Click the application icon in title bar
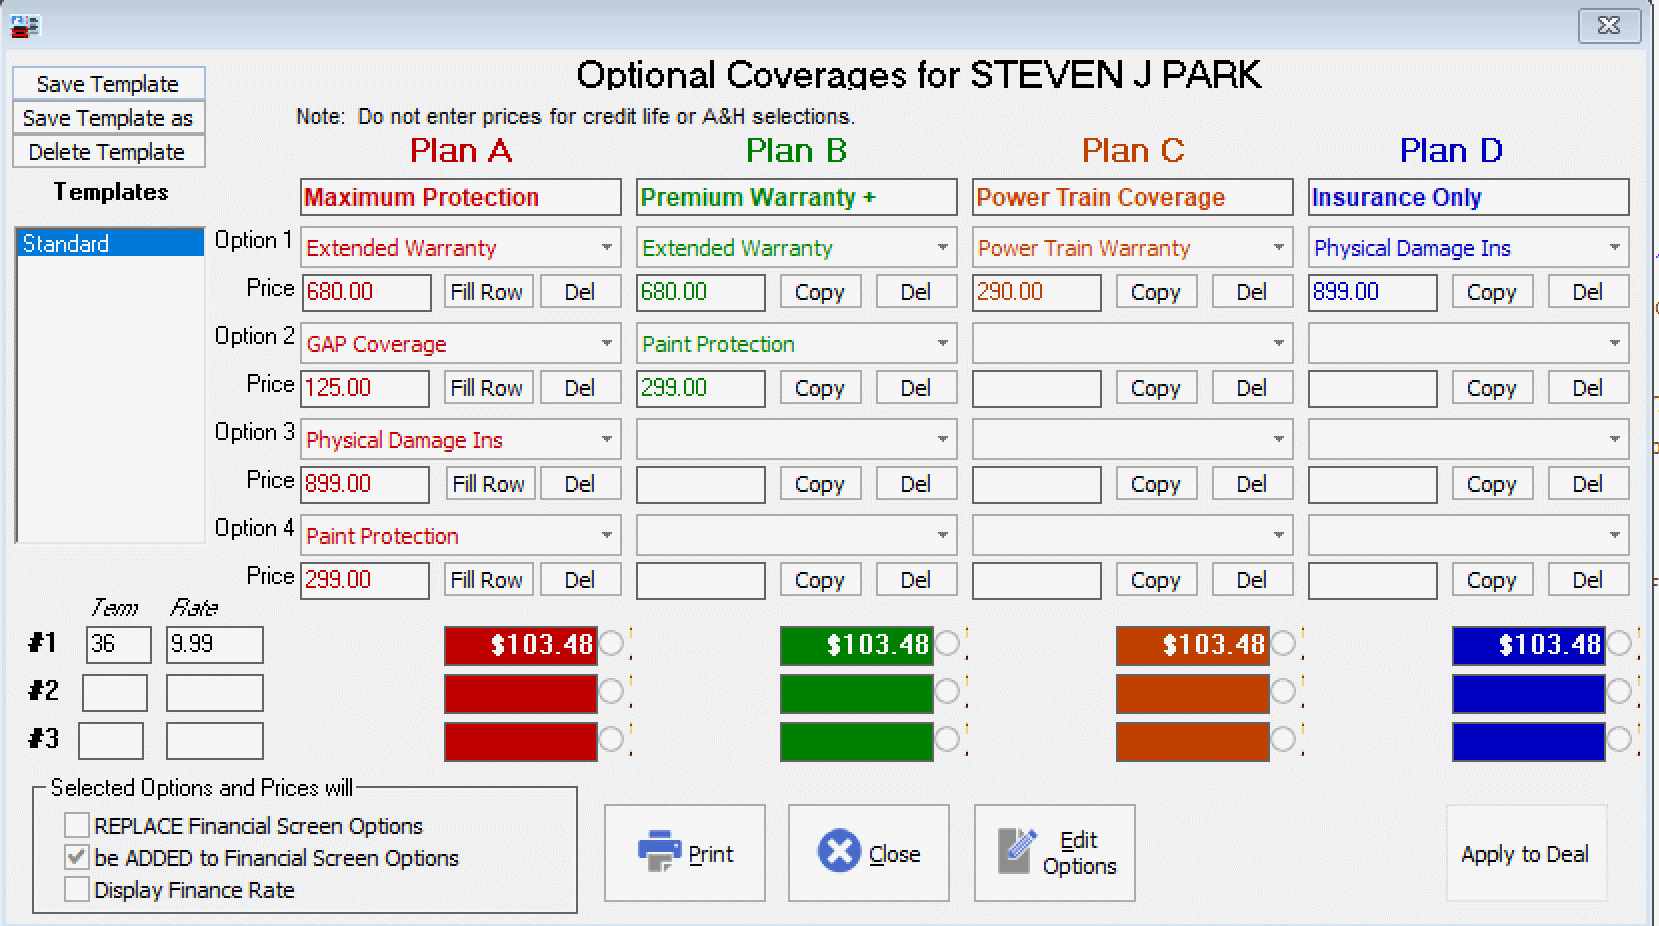This screenshot has height=926, width=1659. click(x=24, y=26)
